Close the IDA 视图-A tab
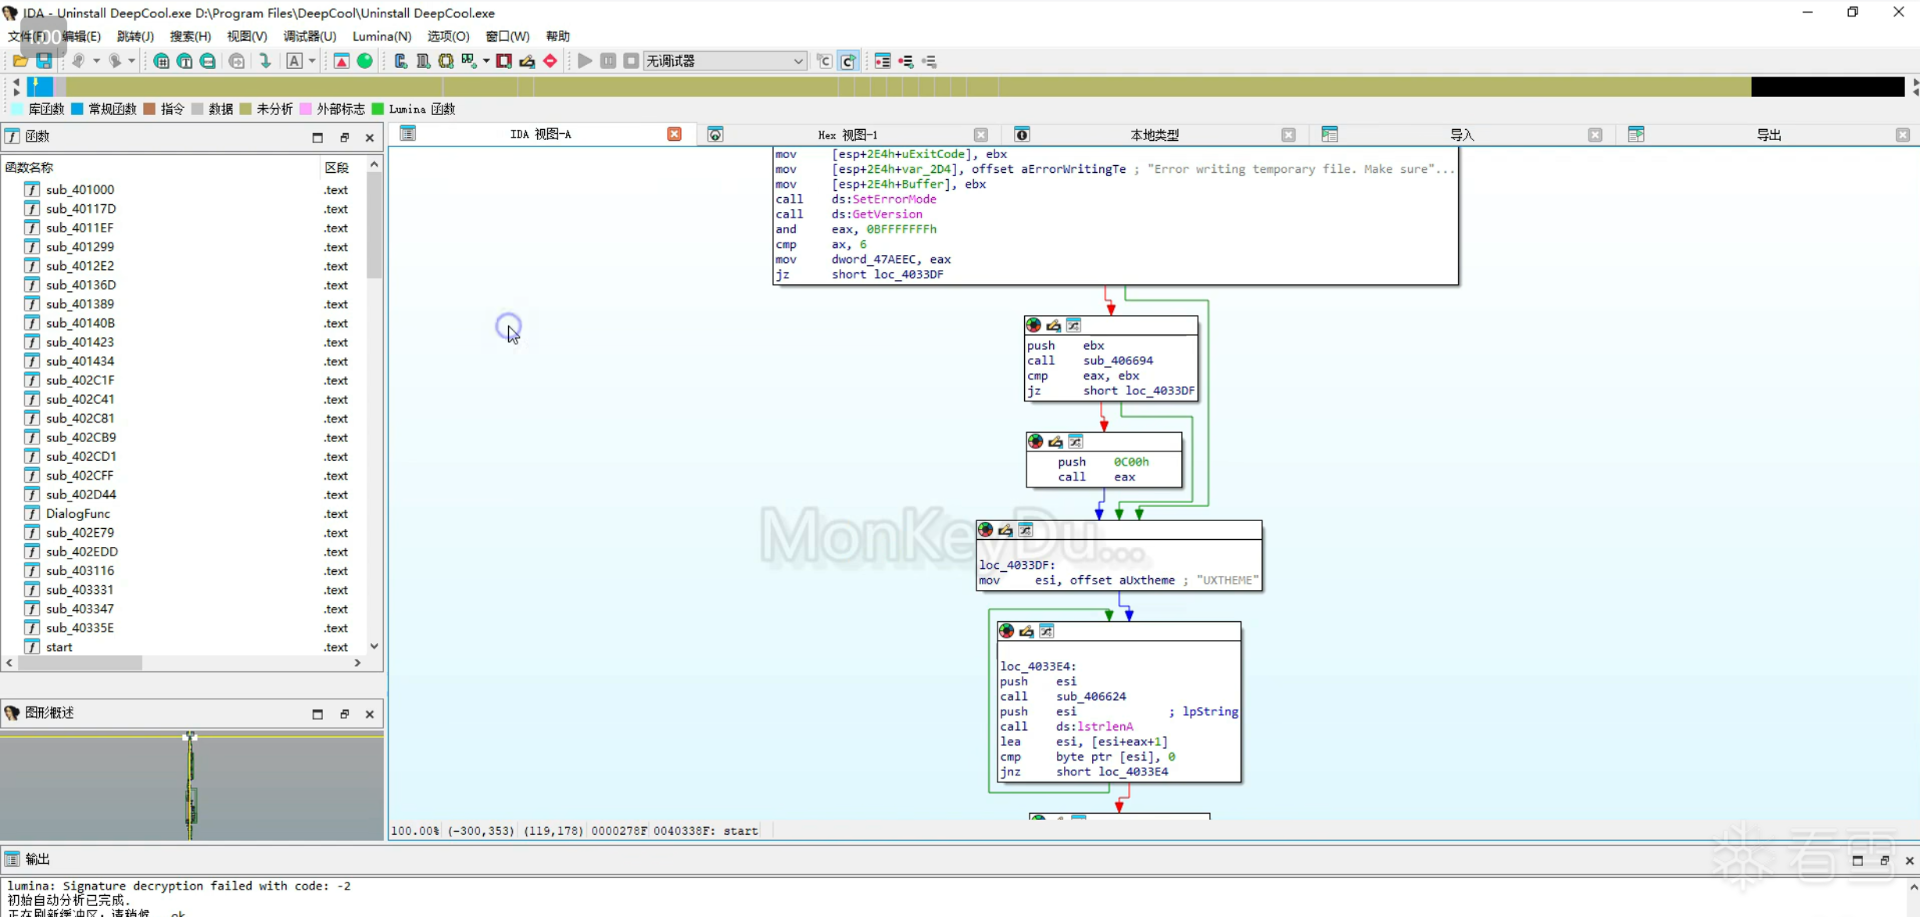The image size is (1920, 917). pos(674,134)
